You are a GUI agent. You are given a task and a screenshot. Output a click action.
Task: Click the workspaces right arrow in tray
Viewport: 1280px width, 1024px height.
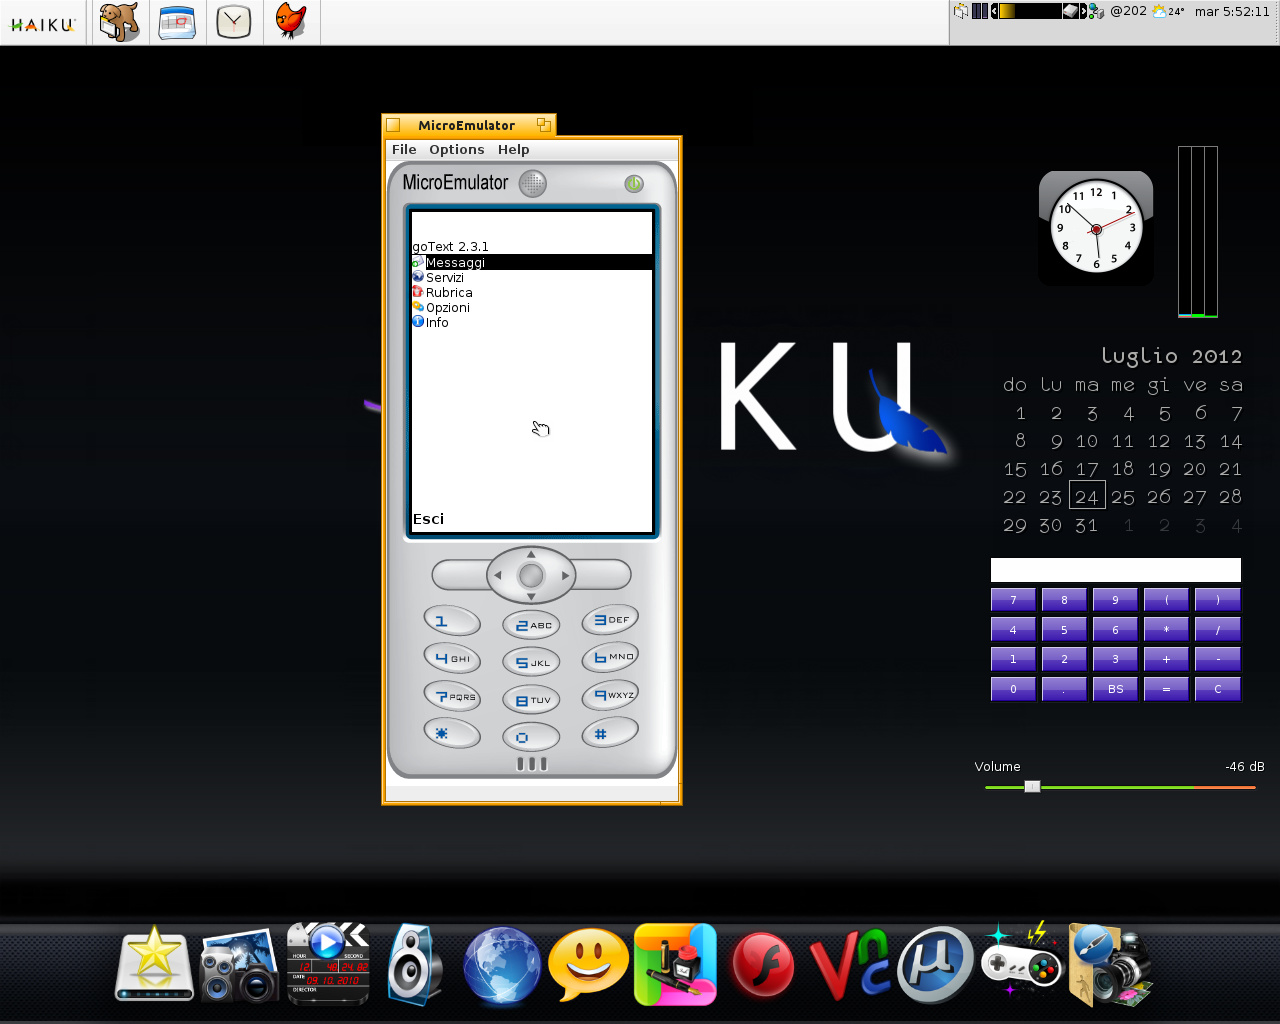pyautogui.click(x=1084, y=11)
